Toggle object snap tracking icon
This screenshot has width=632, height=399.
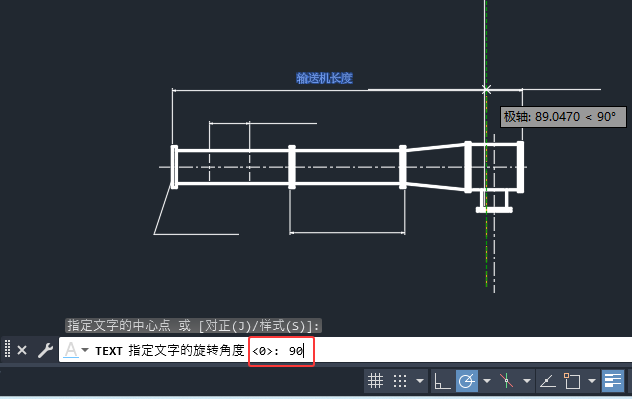click(x=547, y=380)
